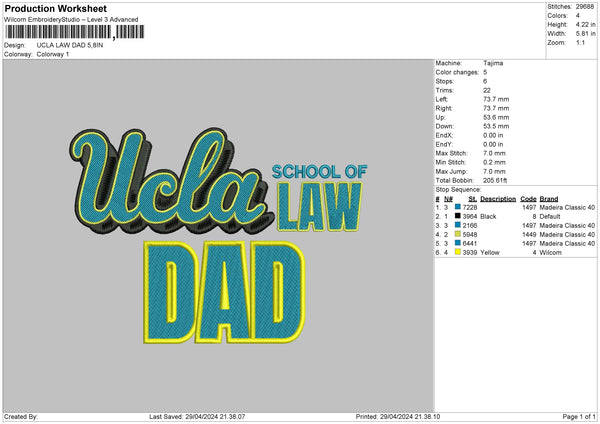Viewport: 600px width, 424px height.
Task: Click the Code column header
Action: [x=528, y=199]
